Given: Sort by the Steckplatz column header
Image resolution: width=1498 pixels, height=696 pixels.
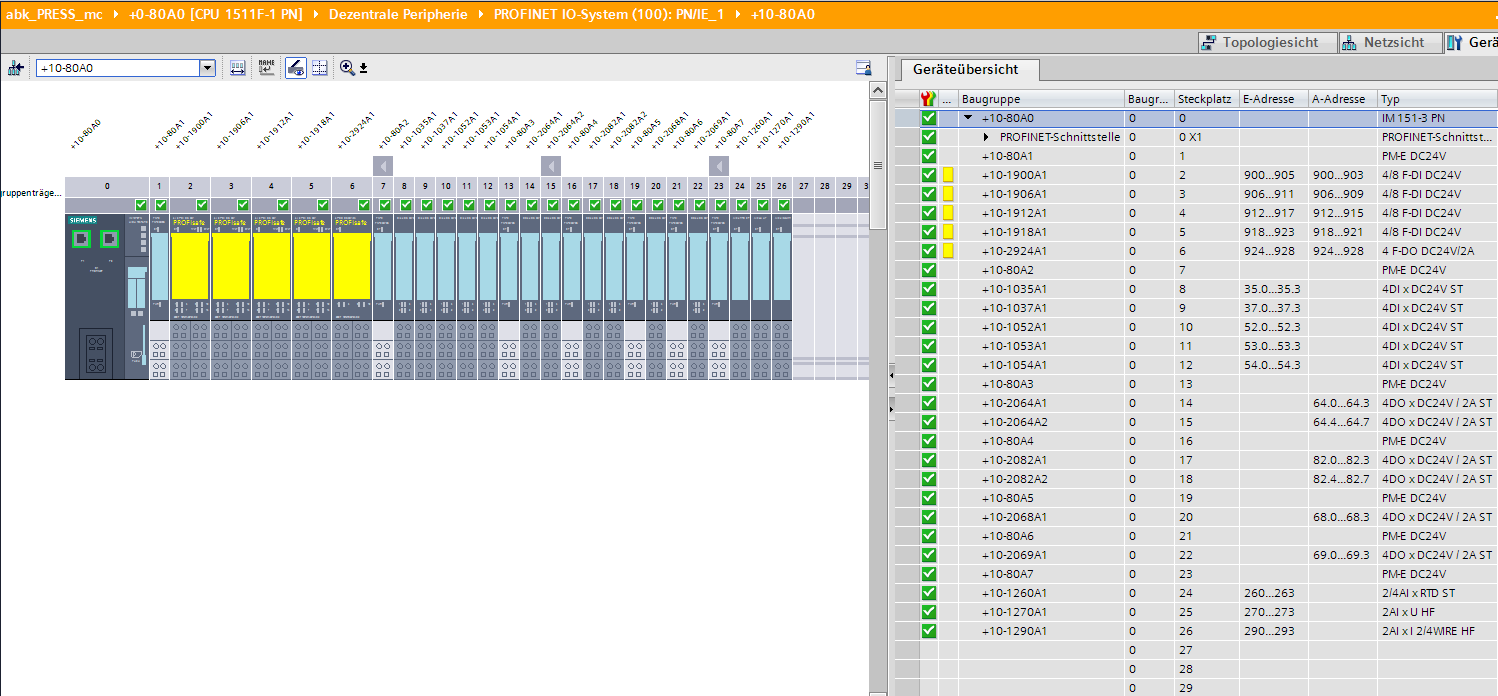Looking at the screenshot, I should coord(1206,99).
